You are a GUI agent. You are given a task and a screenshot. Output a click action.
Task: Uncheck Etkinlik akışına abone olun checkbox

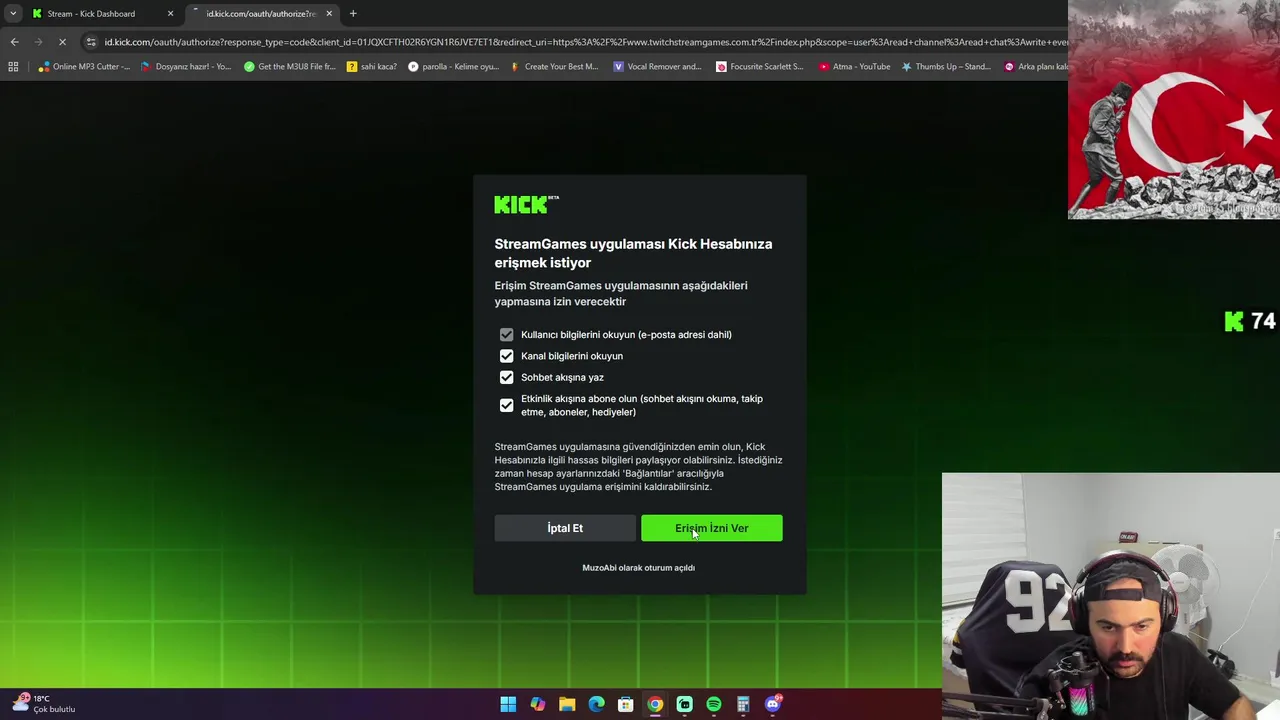tap(506, 405)
